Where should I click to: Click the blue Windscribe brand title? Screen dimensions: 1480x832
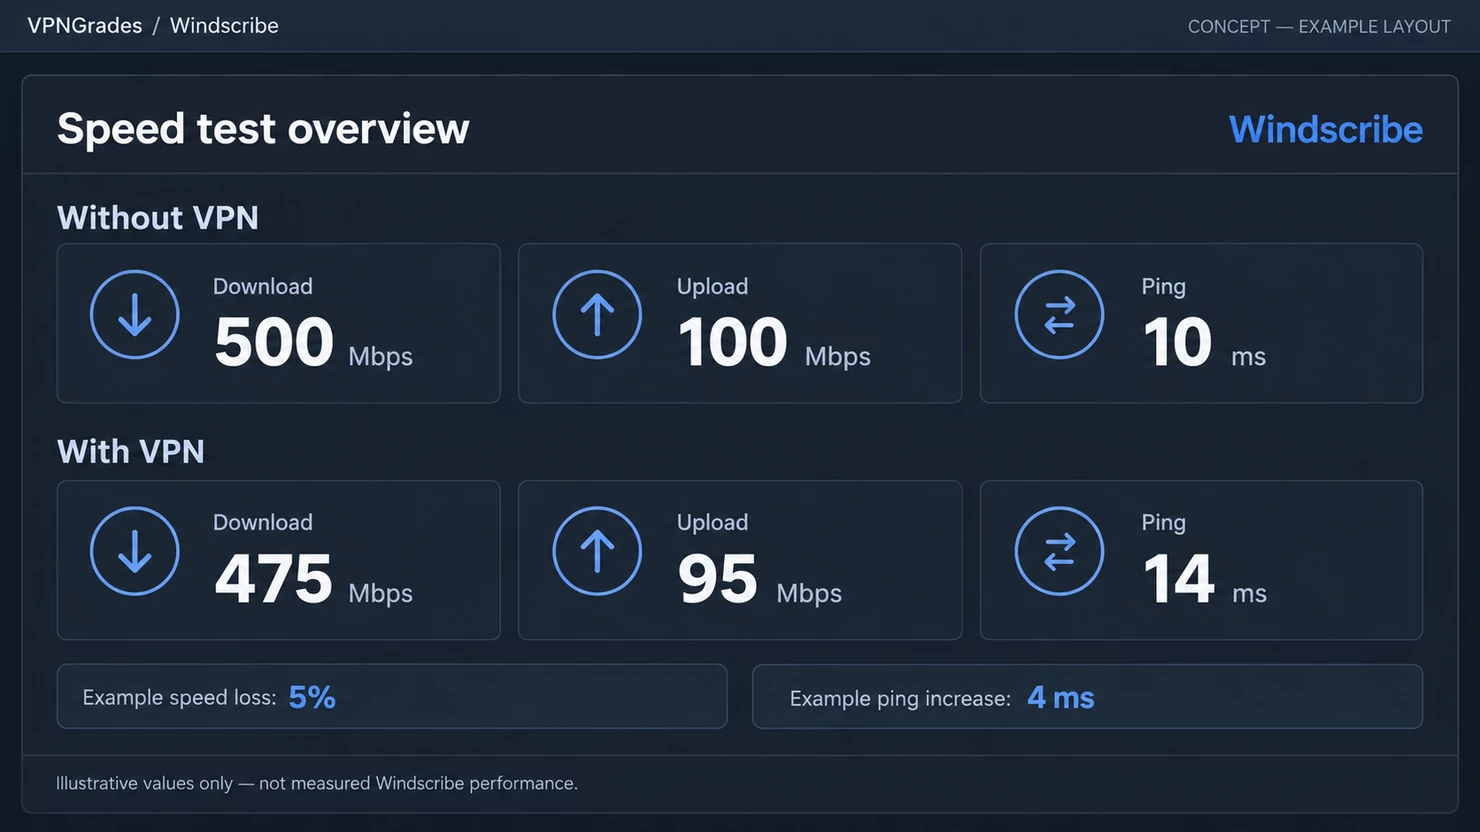pyautogui.click(x=1325, y=129)
